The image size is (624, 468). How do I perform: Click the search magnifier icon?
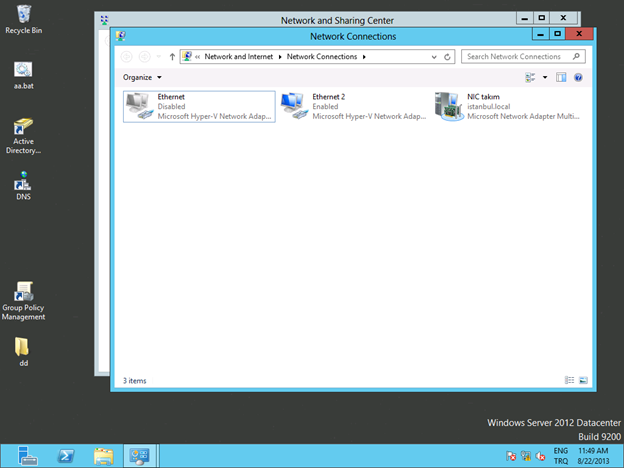point(576,57)
